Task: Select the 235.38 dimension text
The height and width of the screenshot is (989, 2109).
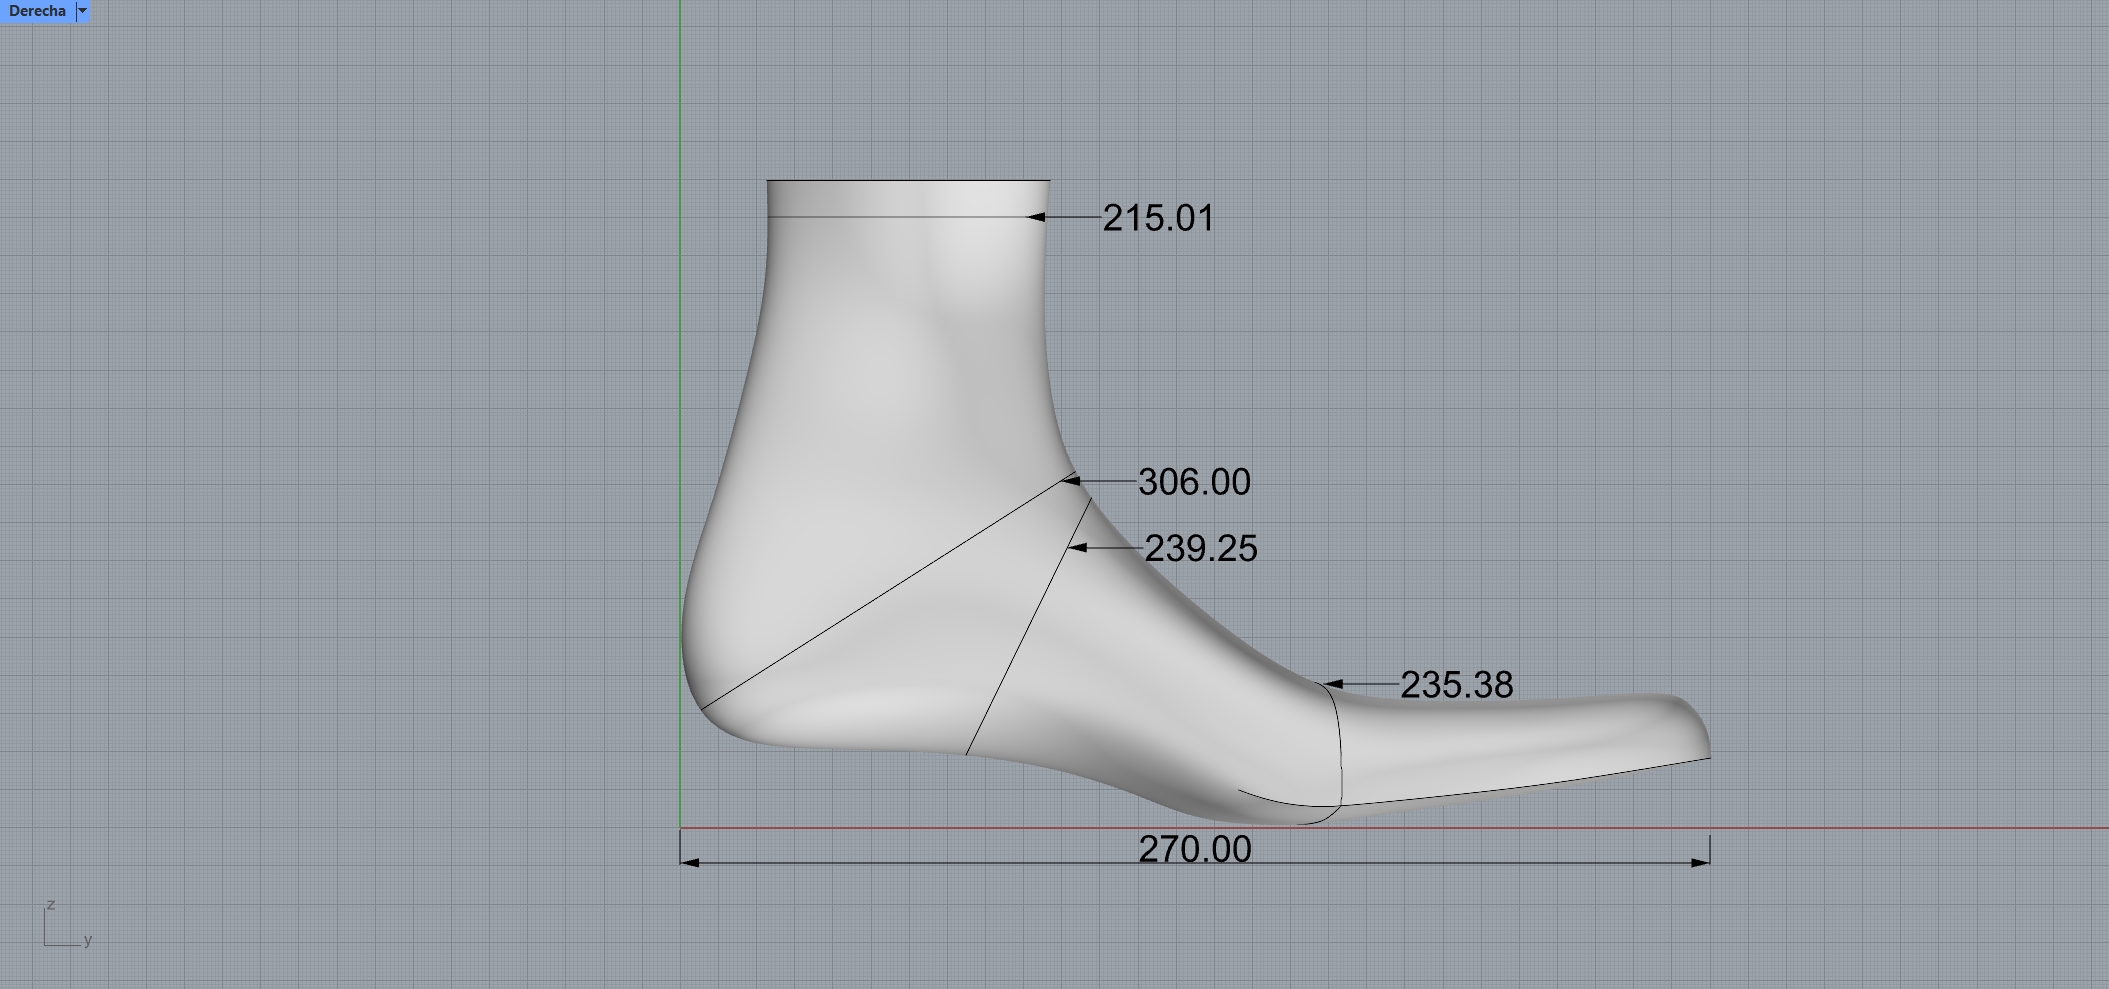Action: pyautogui.click(x=1457, y=685)
